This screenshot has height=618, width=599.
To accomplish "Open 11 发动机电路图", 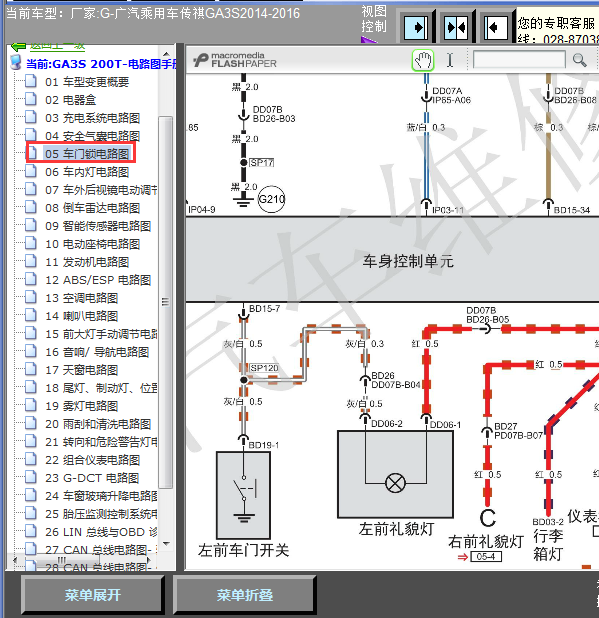I will pyautogui.click(x=87, y=262).
